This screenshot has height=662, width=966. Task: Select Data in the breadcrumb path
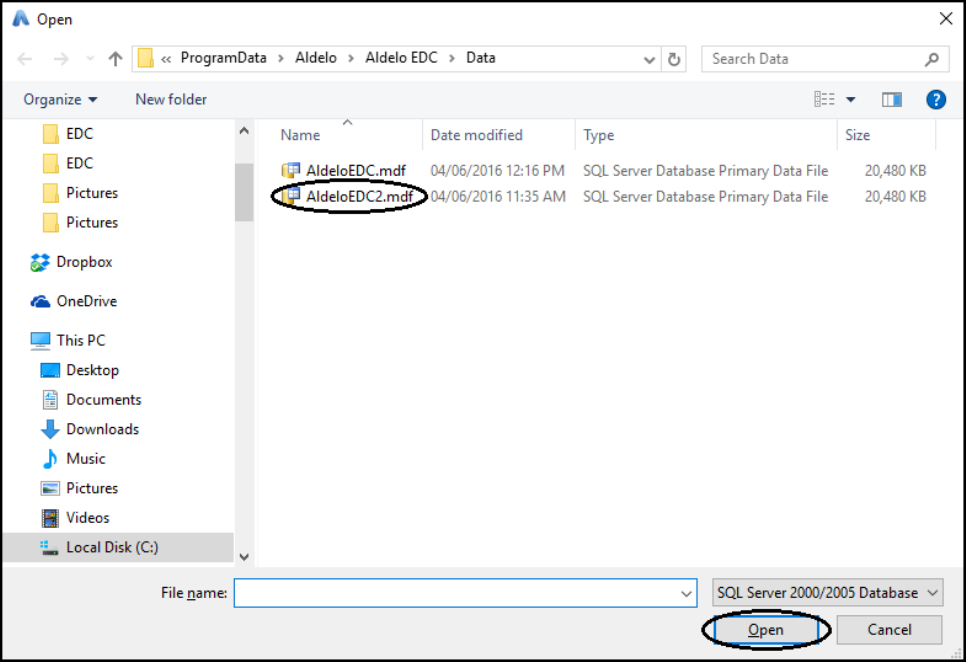[481, 58]
